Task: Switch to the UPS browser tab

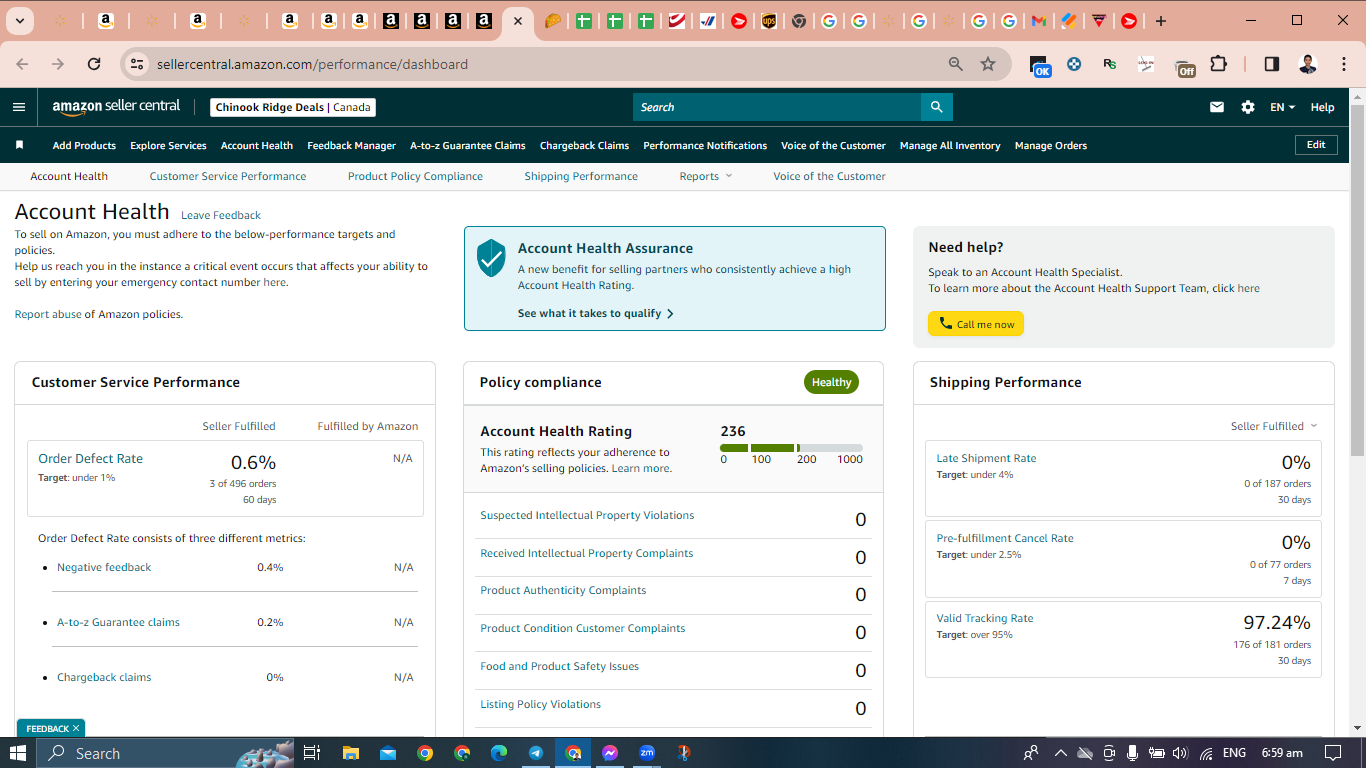Action: [768, 21]
